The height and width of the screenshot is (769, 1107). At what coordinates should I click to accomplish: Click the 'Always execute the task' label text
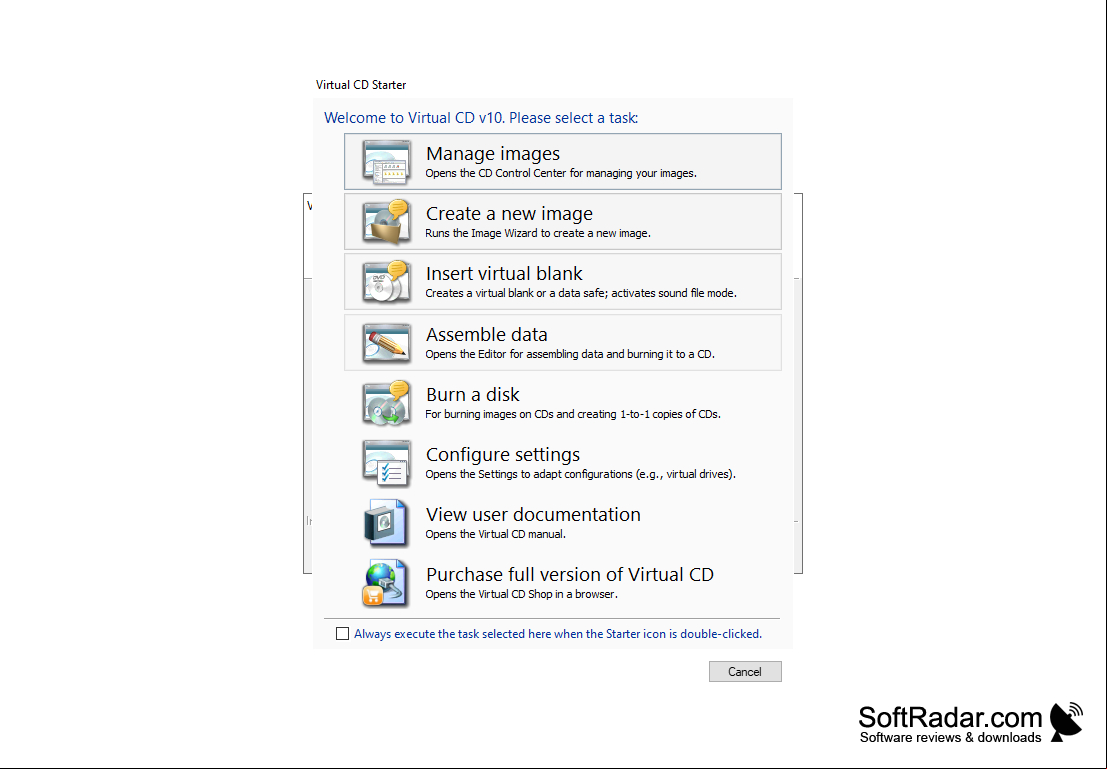click(x=558, y=633)
